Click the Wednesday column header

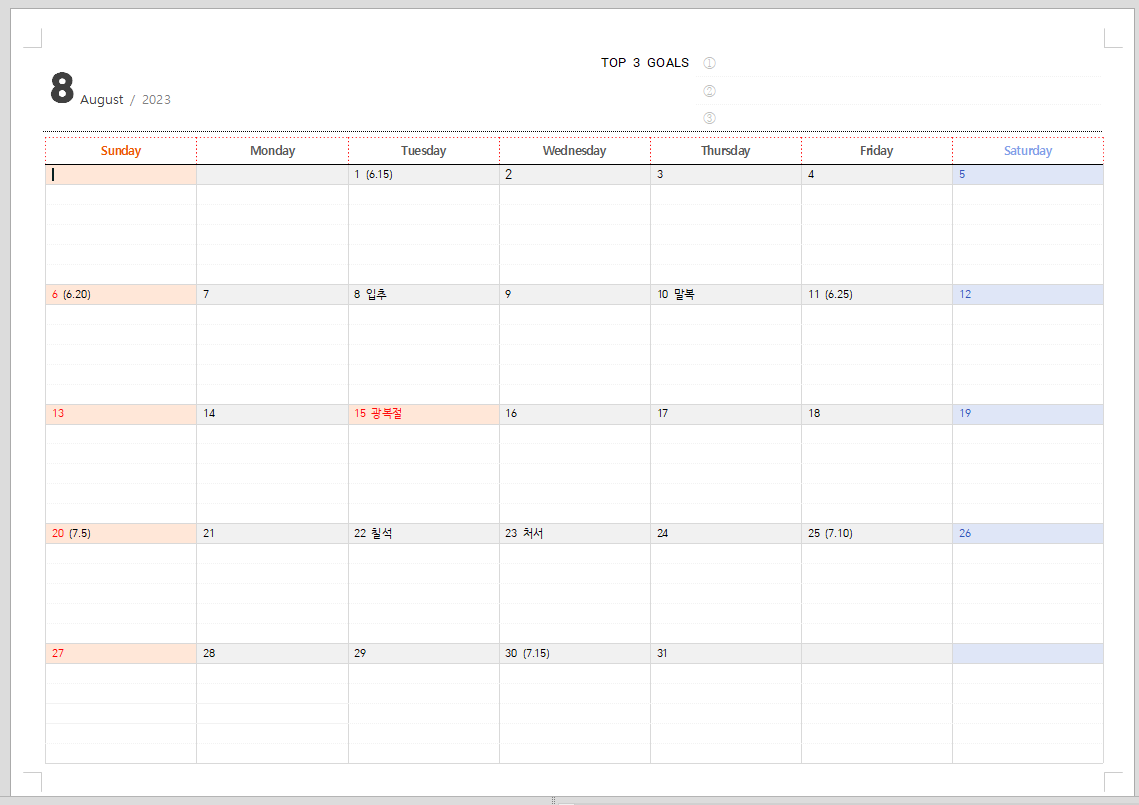575,151
